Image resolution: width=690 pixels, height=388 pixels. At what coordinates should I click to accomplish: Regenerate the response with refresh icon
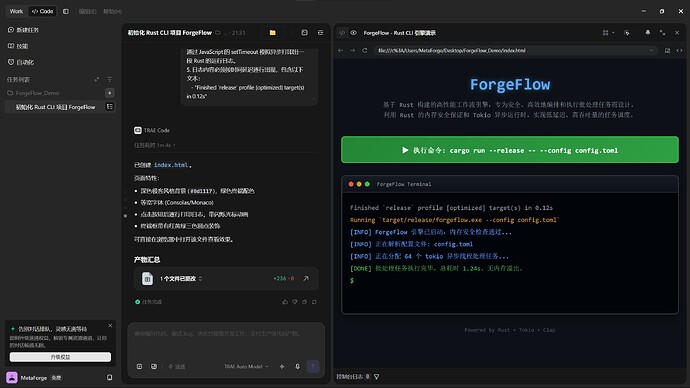click(x=314, y=302)
